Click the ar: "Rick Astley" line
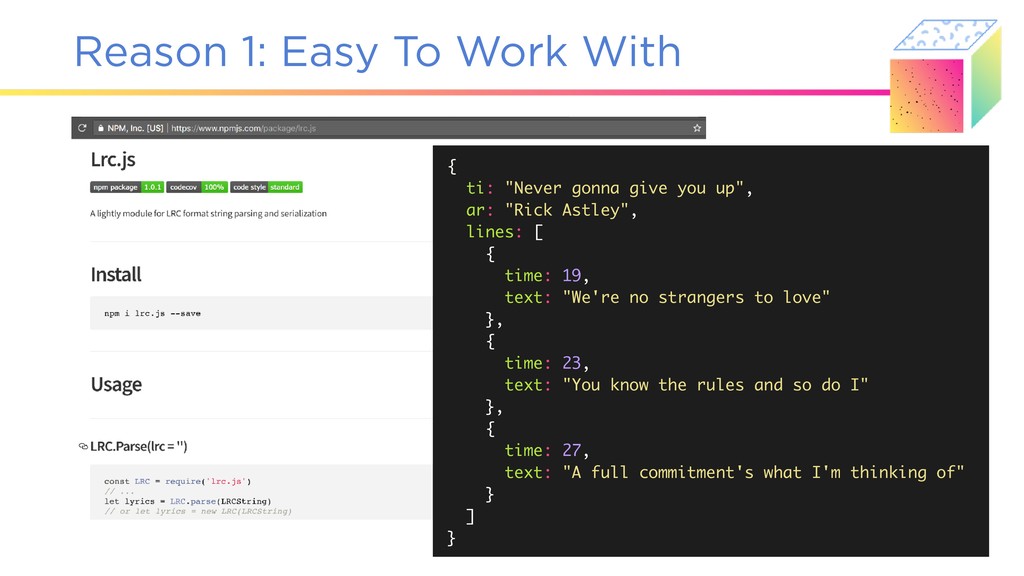The height and width of the screenshot is (576, 1024). tap(551, 210)
